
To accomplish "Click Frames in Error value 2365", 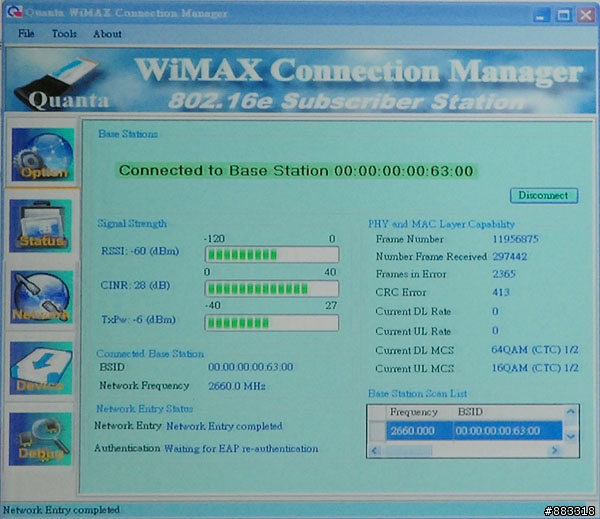I will (504, 274).
